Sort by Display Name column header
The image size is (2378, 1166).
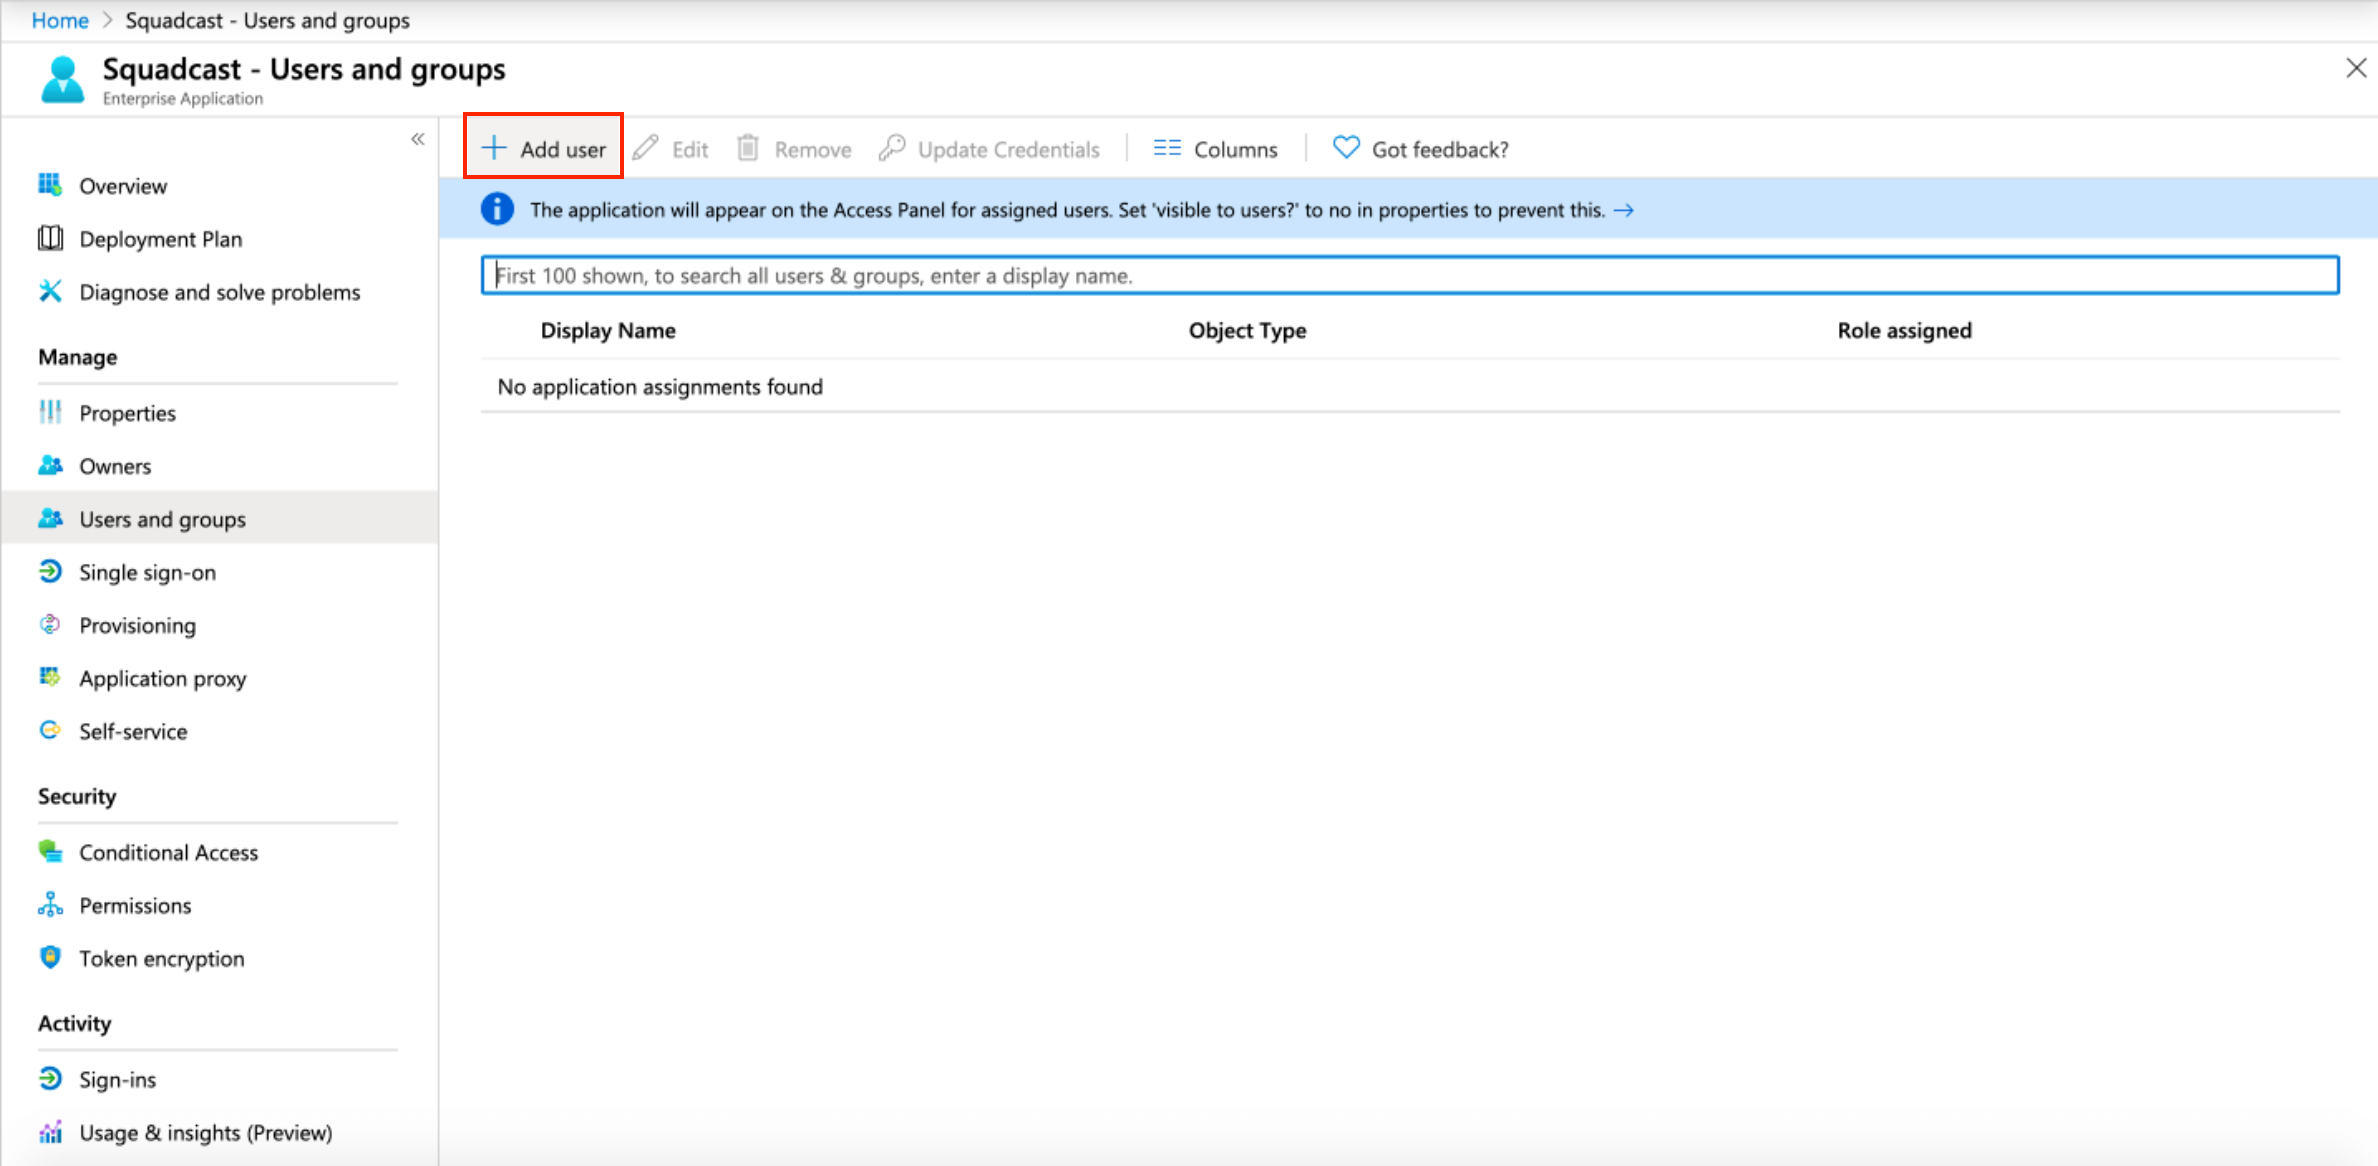608,330
